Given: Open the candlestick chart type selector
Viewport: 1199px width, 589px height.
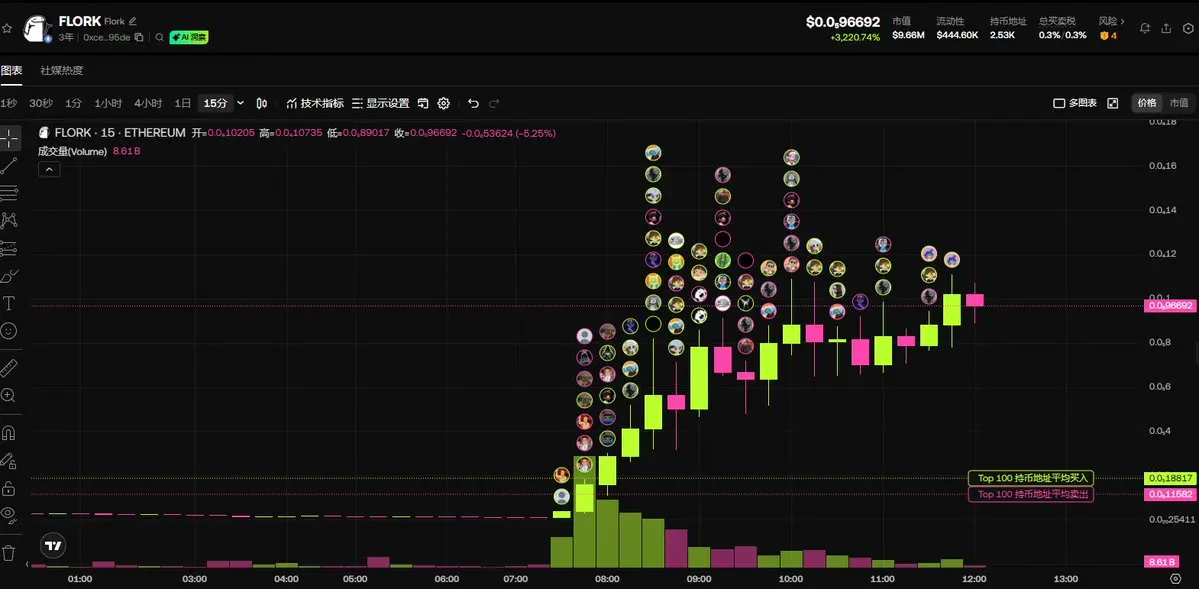Looking at the screenshot, I should click(x=262, y=103).
